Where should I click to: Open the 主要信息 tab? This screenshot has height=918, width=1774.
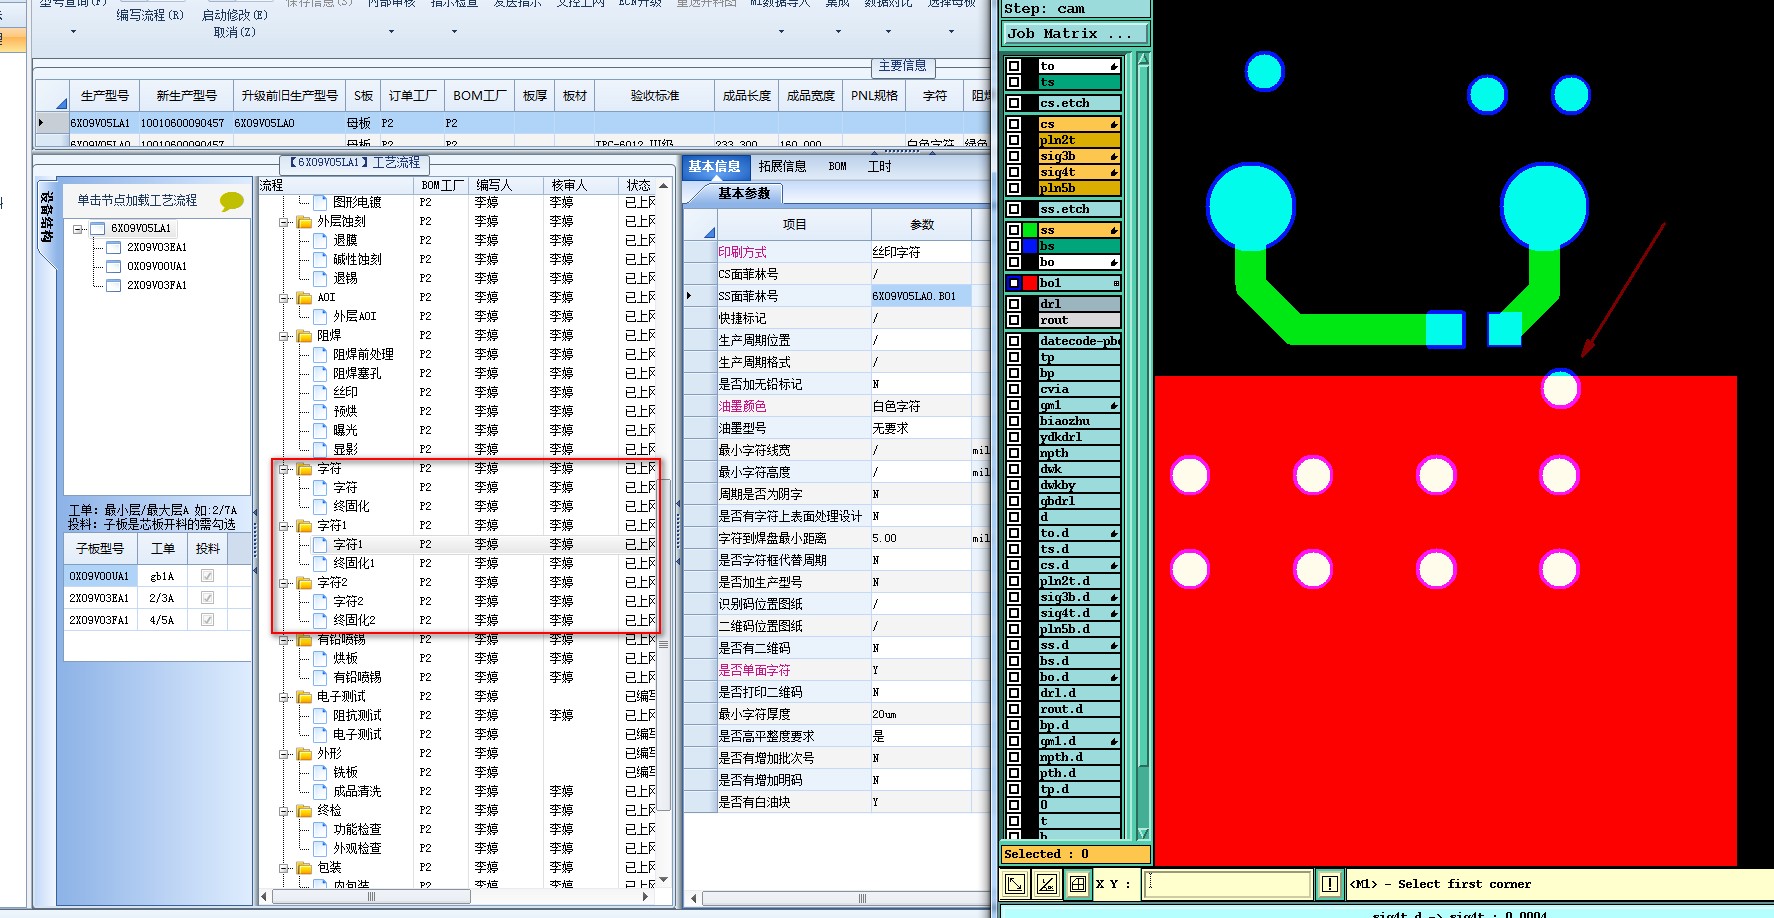tap(902, 66)
